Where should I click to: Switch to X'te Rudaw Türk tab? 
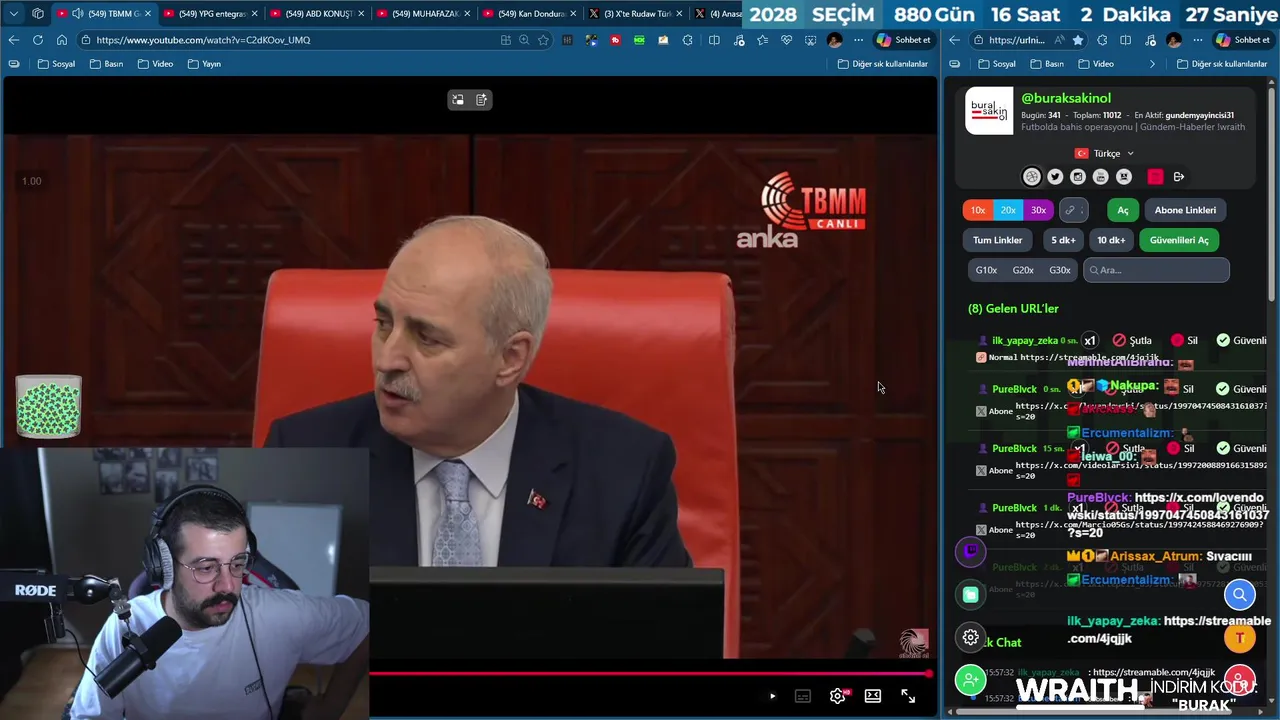coord(633,13)
